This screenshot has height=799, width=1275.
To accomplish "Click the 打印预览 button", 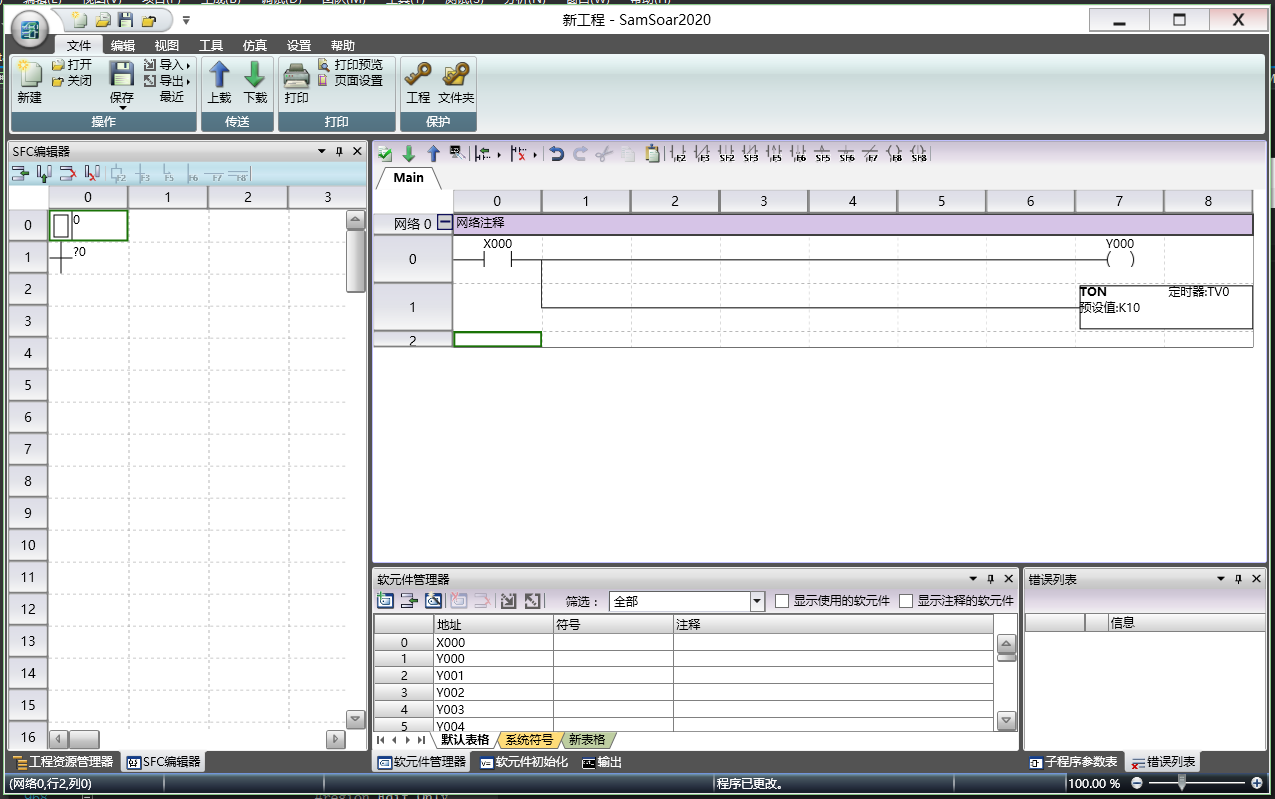I will click(352, 66).
